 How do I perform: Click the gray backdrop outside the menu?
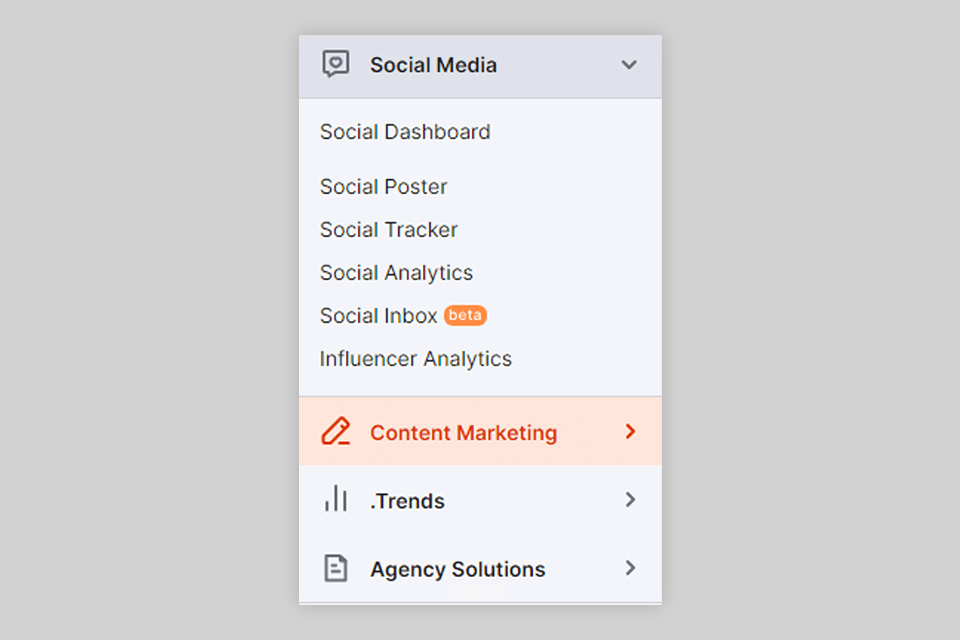150,320
